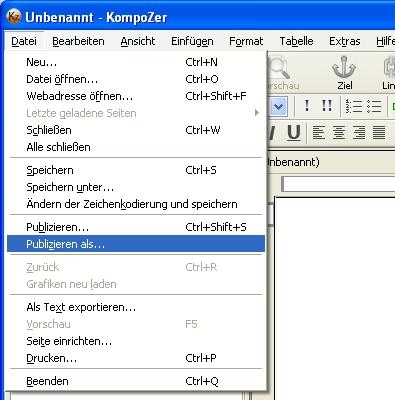This screenshot has width=395, height=400.
Task: Click the KompoZer title bar icon
Action: (14, 16)
